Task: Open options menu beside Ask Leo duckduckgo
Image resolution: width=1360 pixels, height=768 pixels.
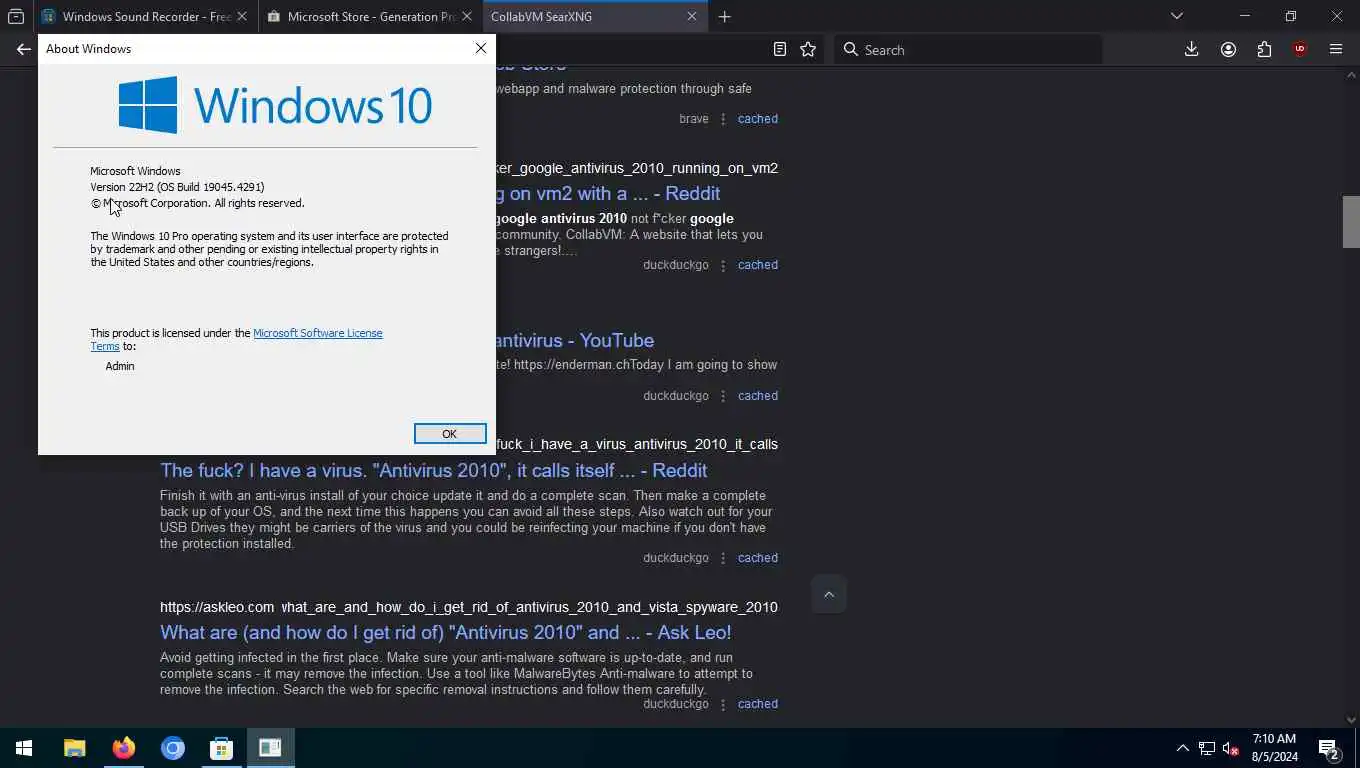Action: tap(723, 704)
